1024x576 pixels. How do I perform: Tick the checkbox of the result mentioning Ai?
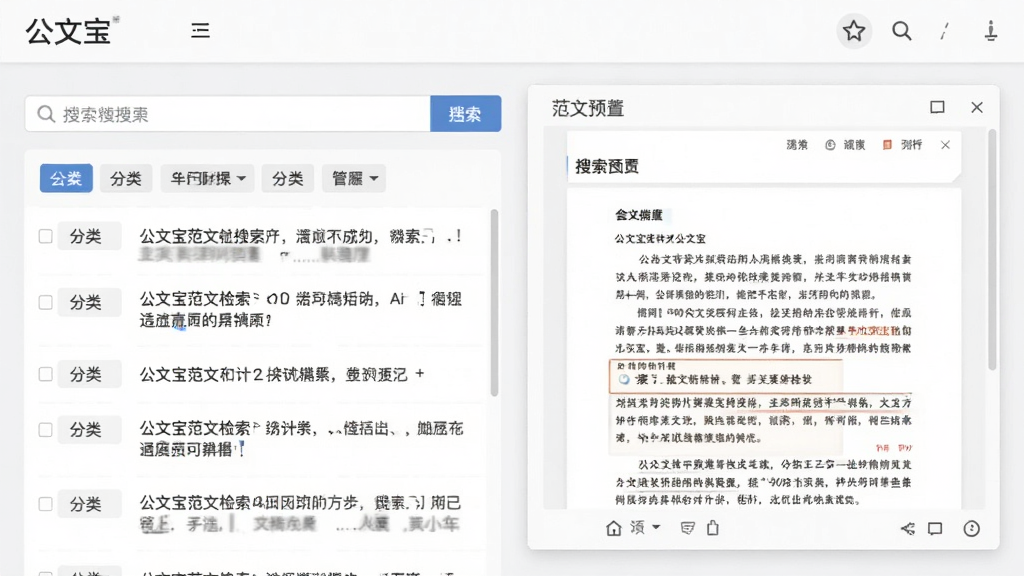click(x=45, y=302)
